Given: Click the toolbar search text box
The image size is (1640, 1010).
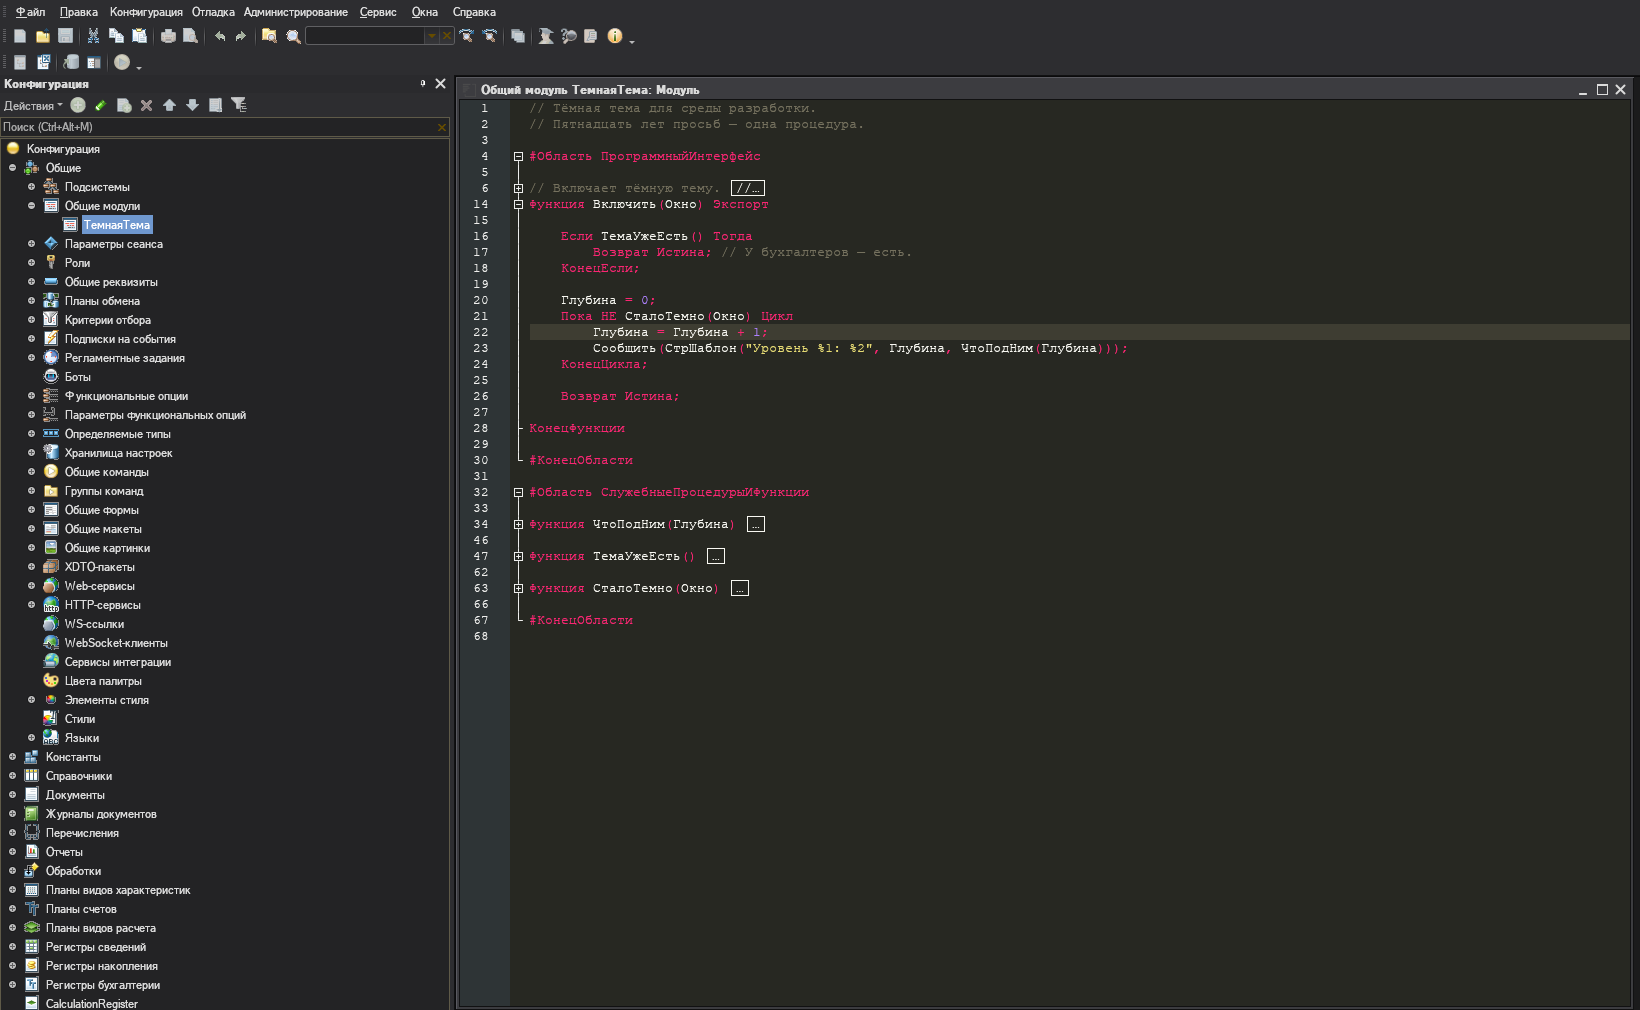Looking at the screenshot, I should [365, 36].
